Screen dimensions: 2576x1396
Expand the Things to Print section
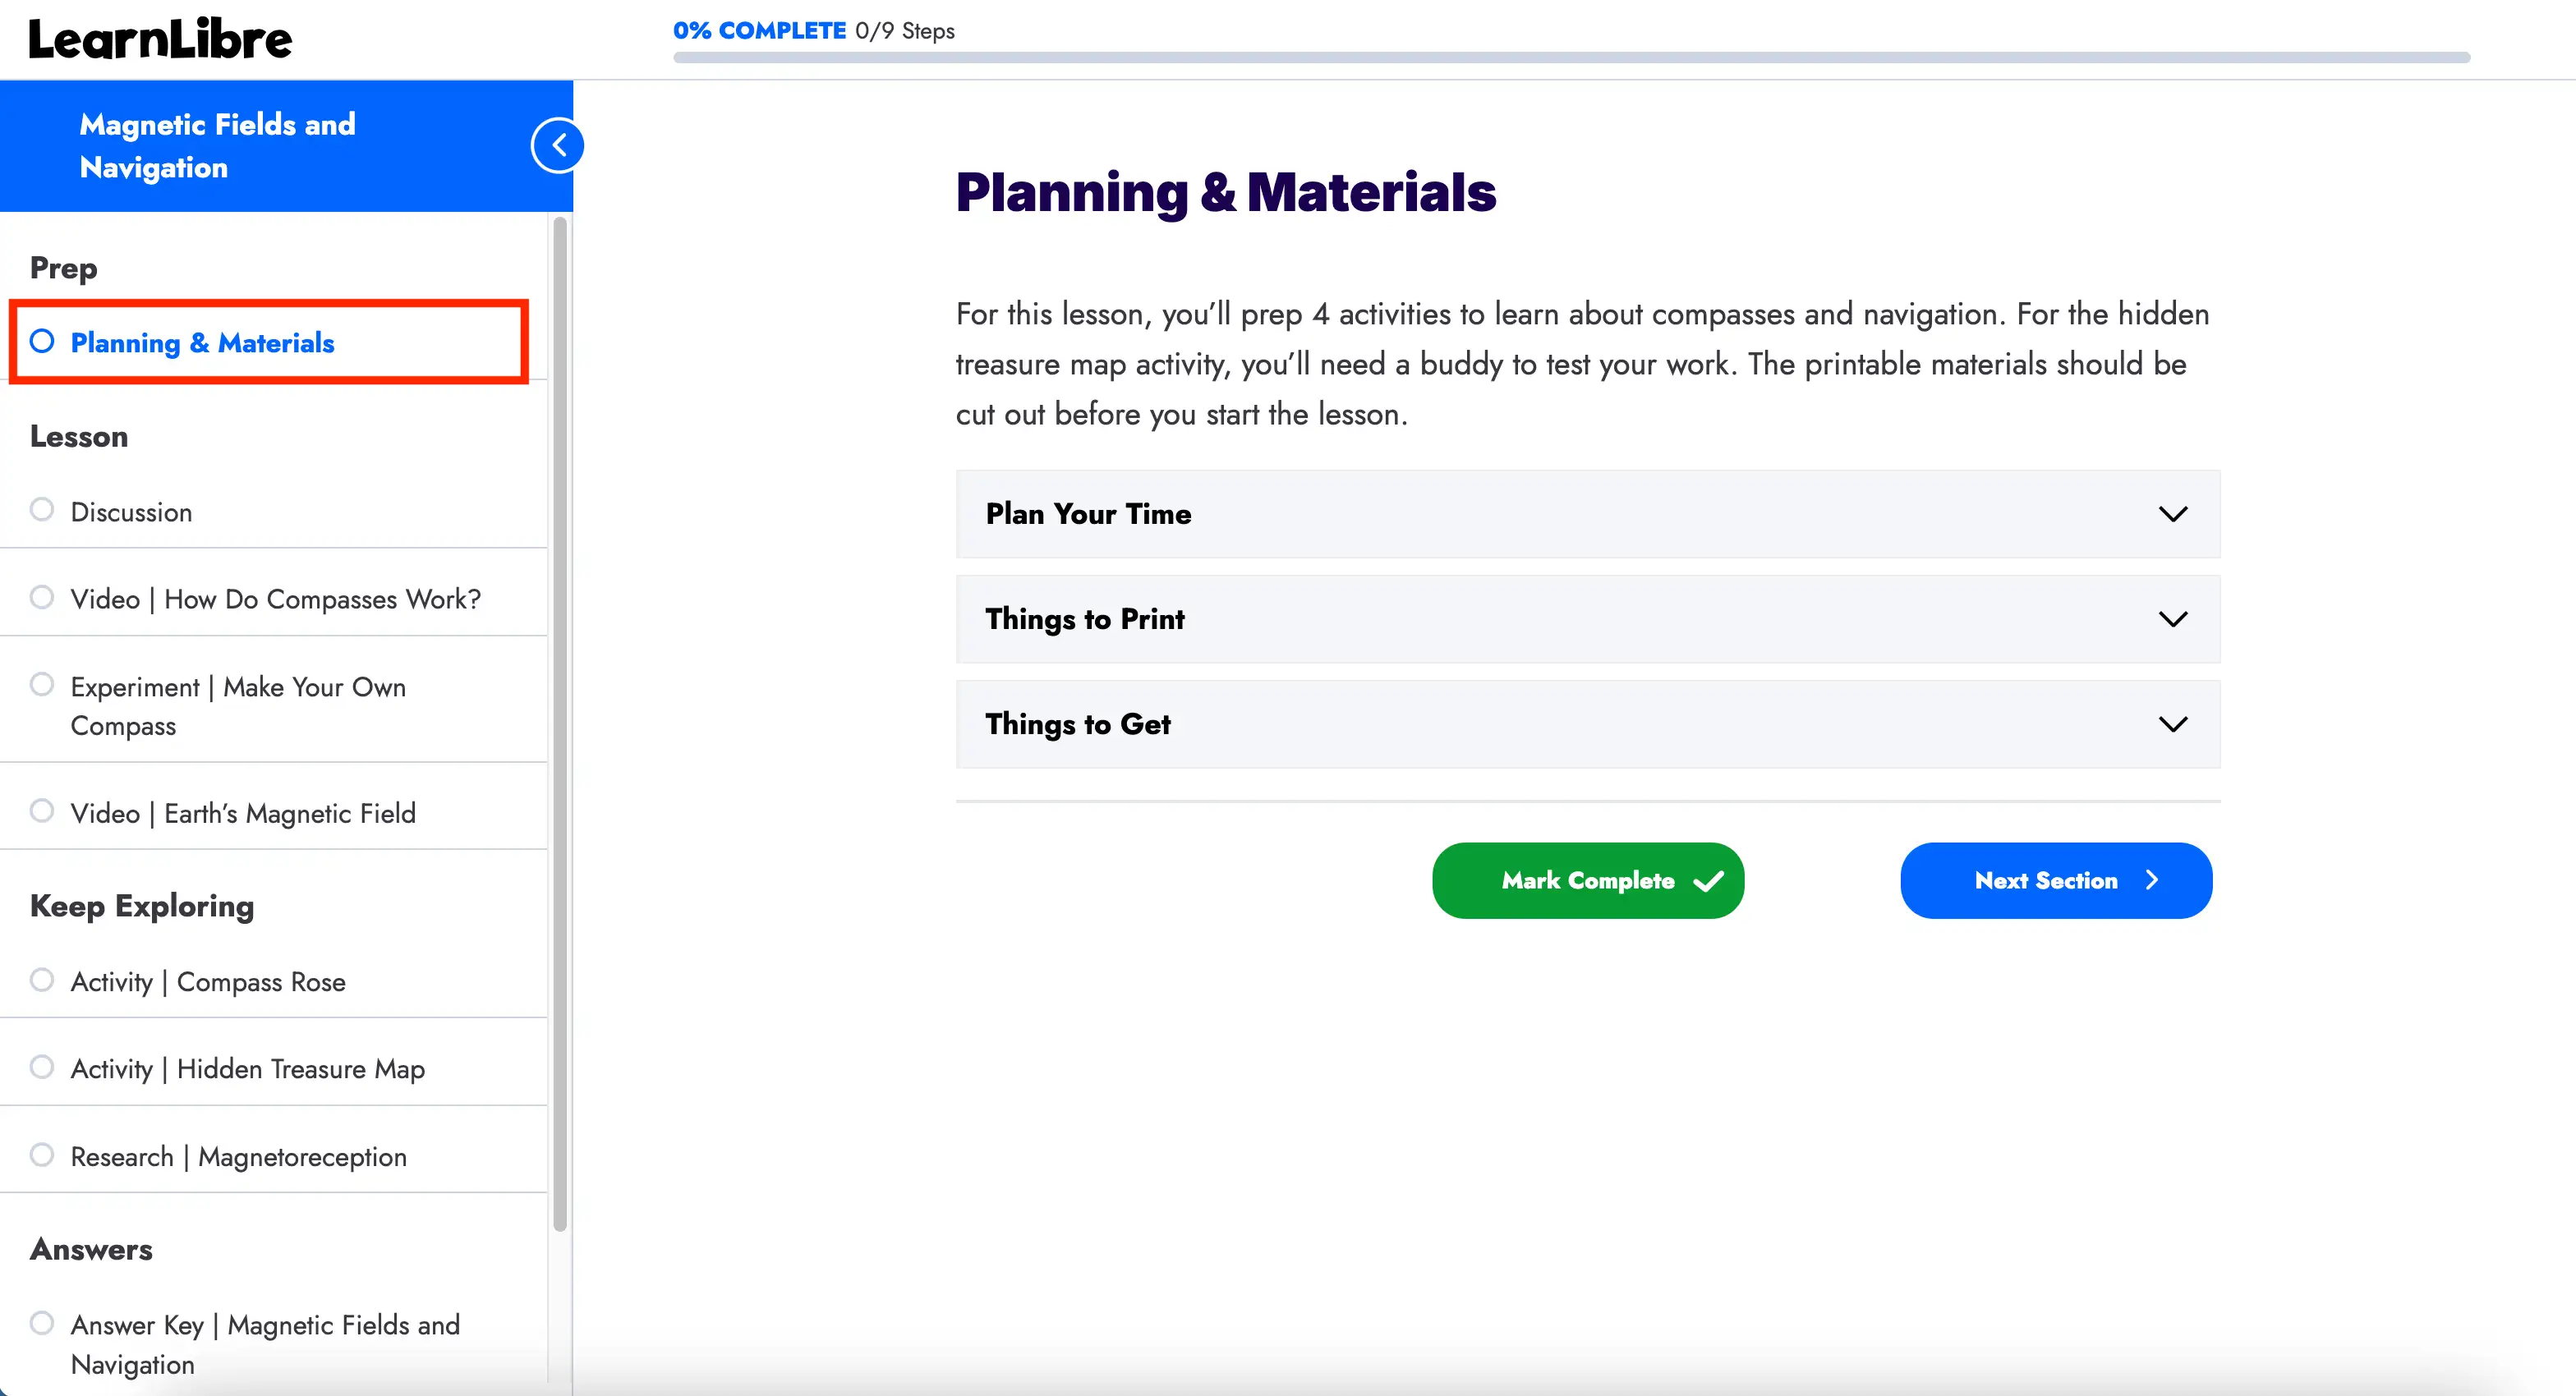tap(1588, 619)
